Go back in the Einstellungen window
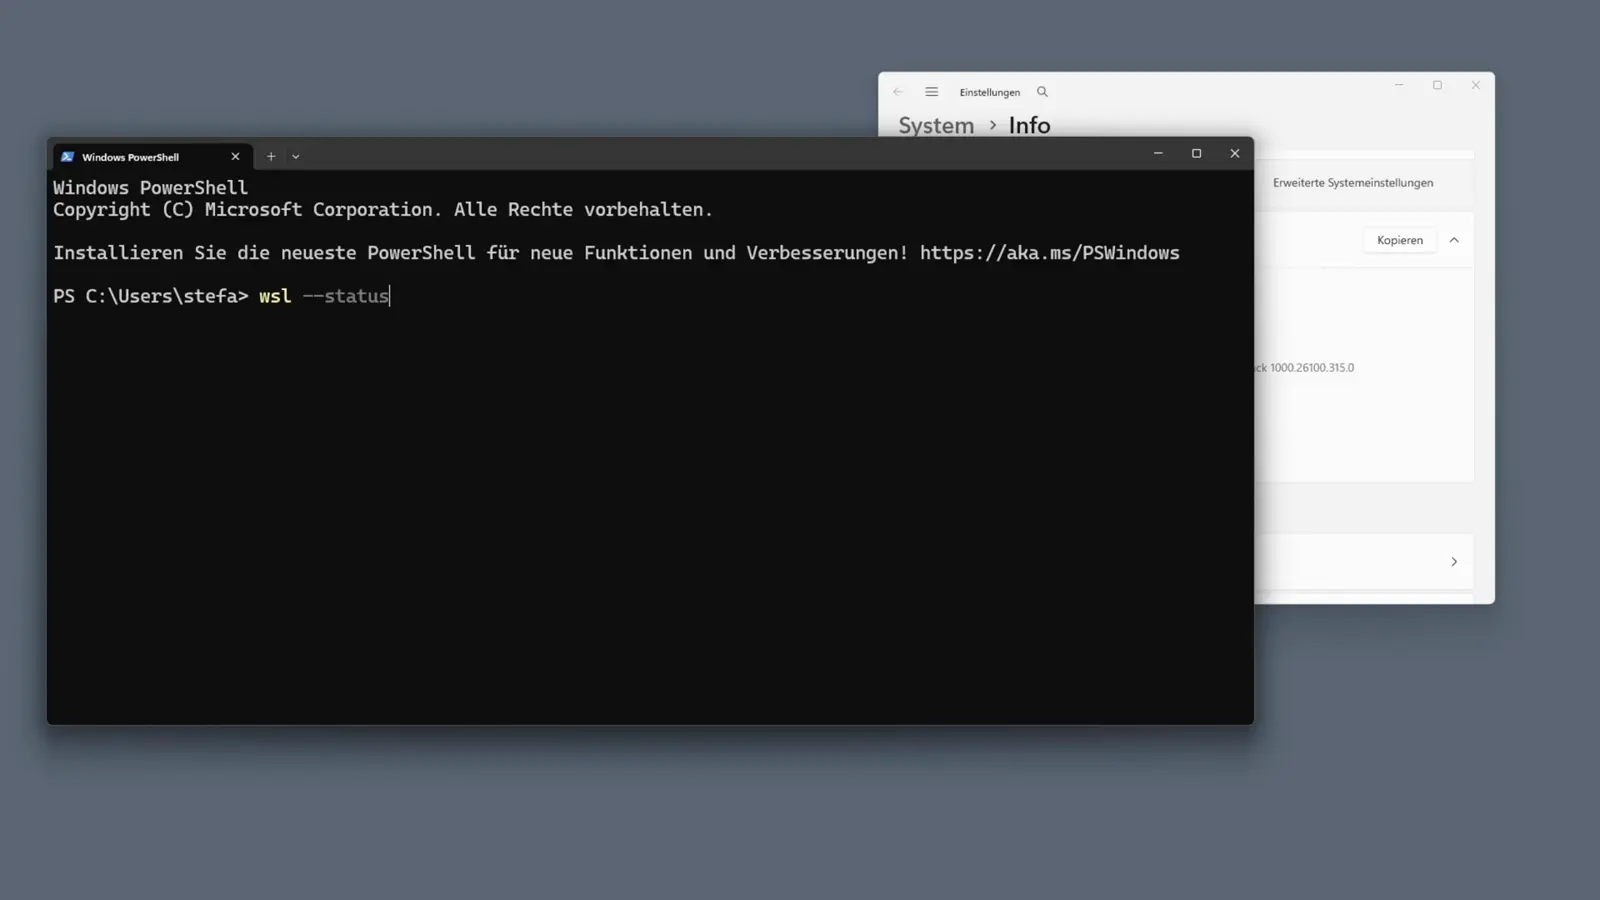Image resolution: width=1600 pixels, height=900 pixels. point(898,92)
